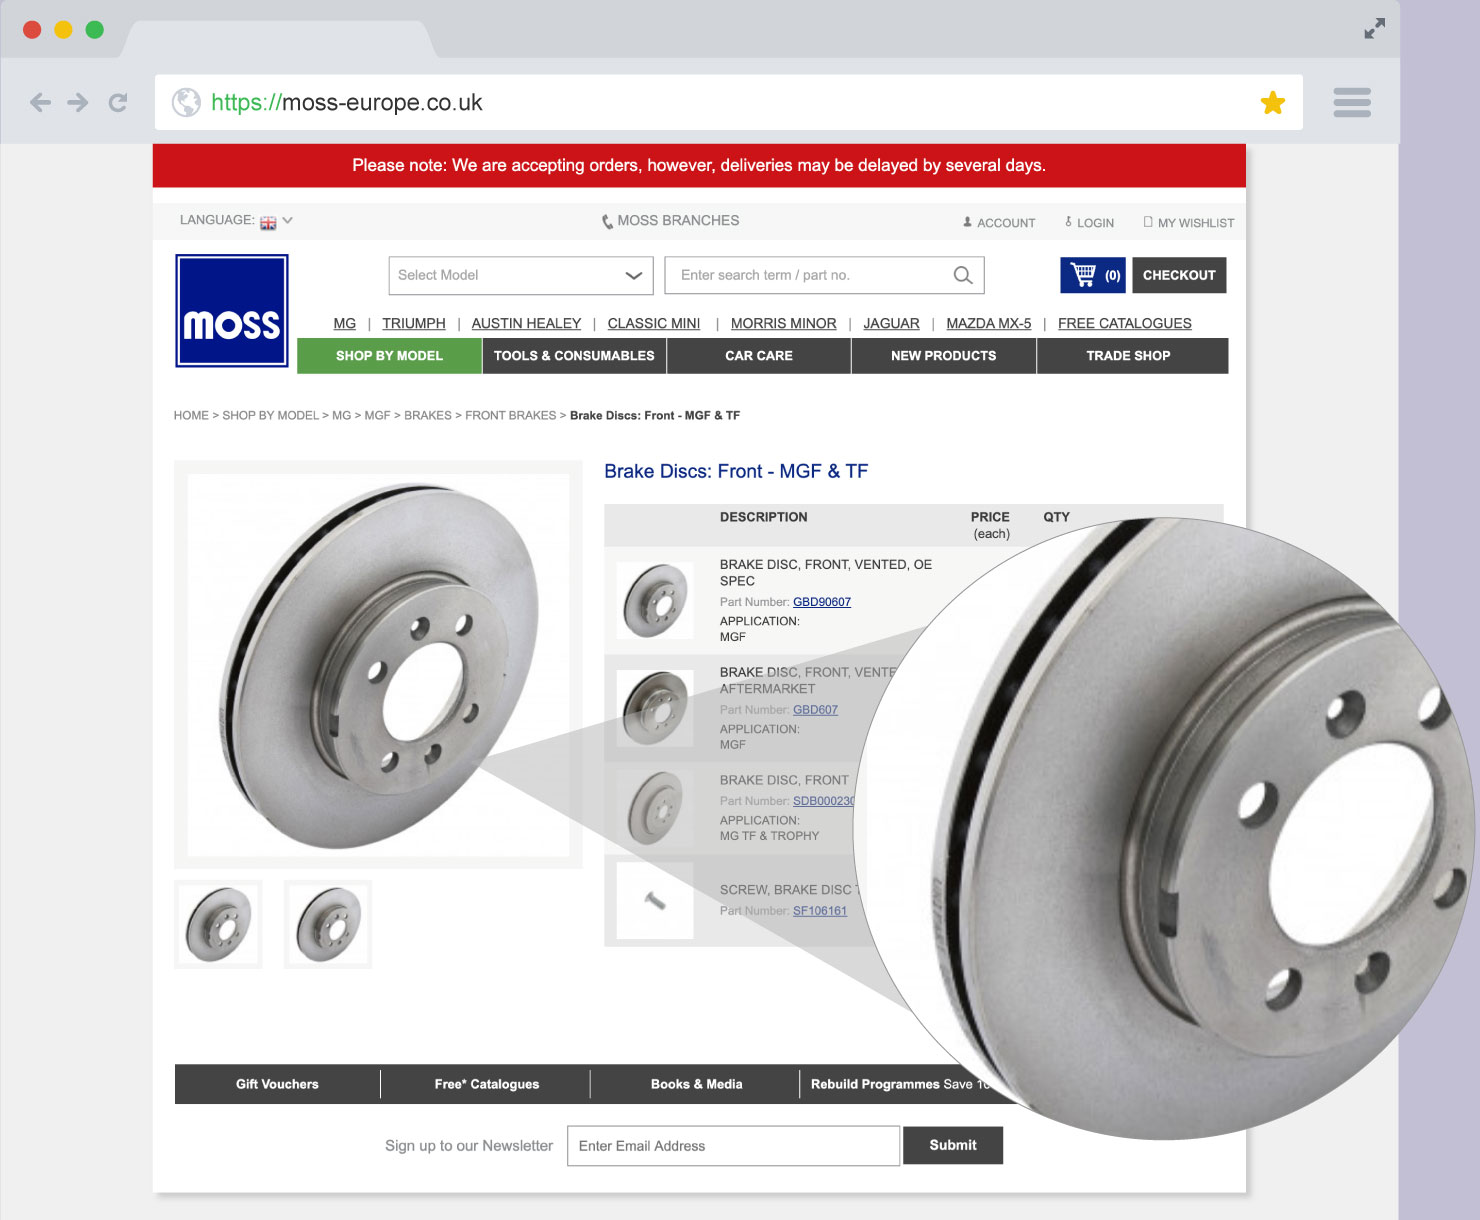This screenshot has height=1220, width=1480.
Task: Reload the page with refresh icon
Action: click(x=118, y=102)
